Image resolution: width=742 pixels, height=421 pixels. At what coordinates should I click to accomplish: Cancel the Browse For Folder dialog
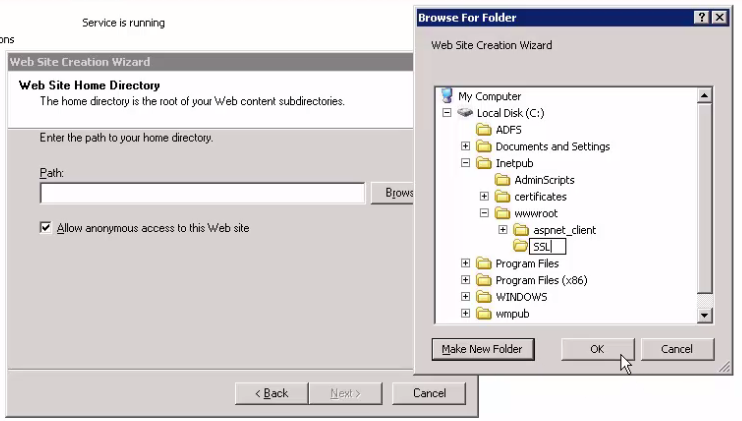coord(678,349)
